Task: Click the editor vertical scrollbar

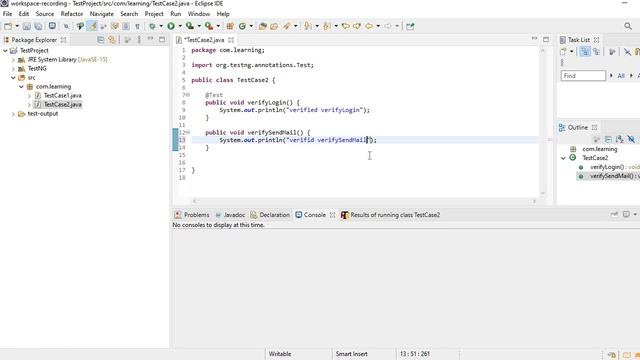Action: (542, 122)
